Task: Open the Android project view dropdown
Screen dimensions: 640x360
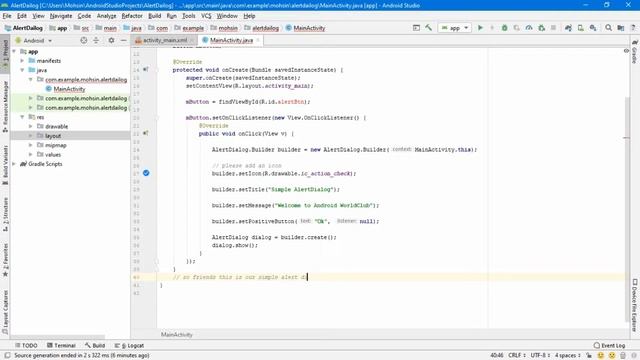Action: pyautogui.click(x=34, y=40)
